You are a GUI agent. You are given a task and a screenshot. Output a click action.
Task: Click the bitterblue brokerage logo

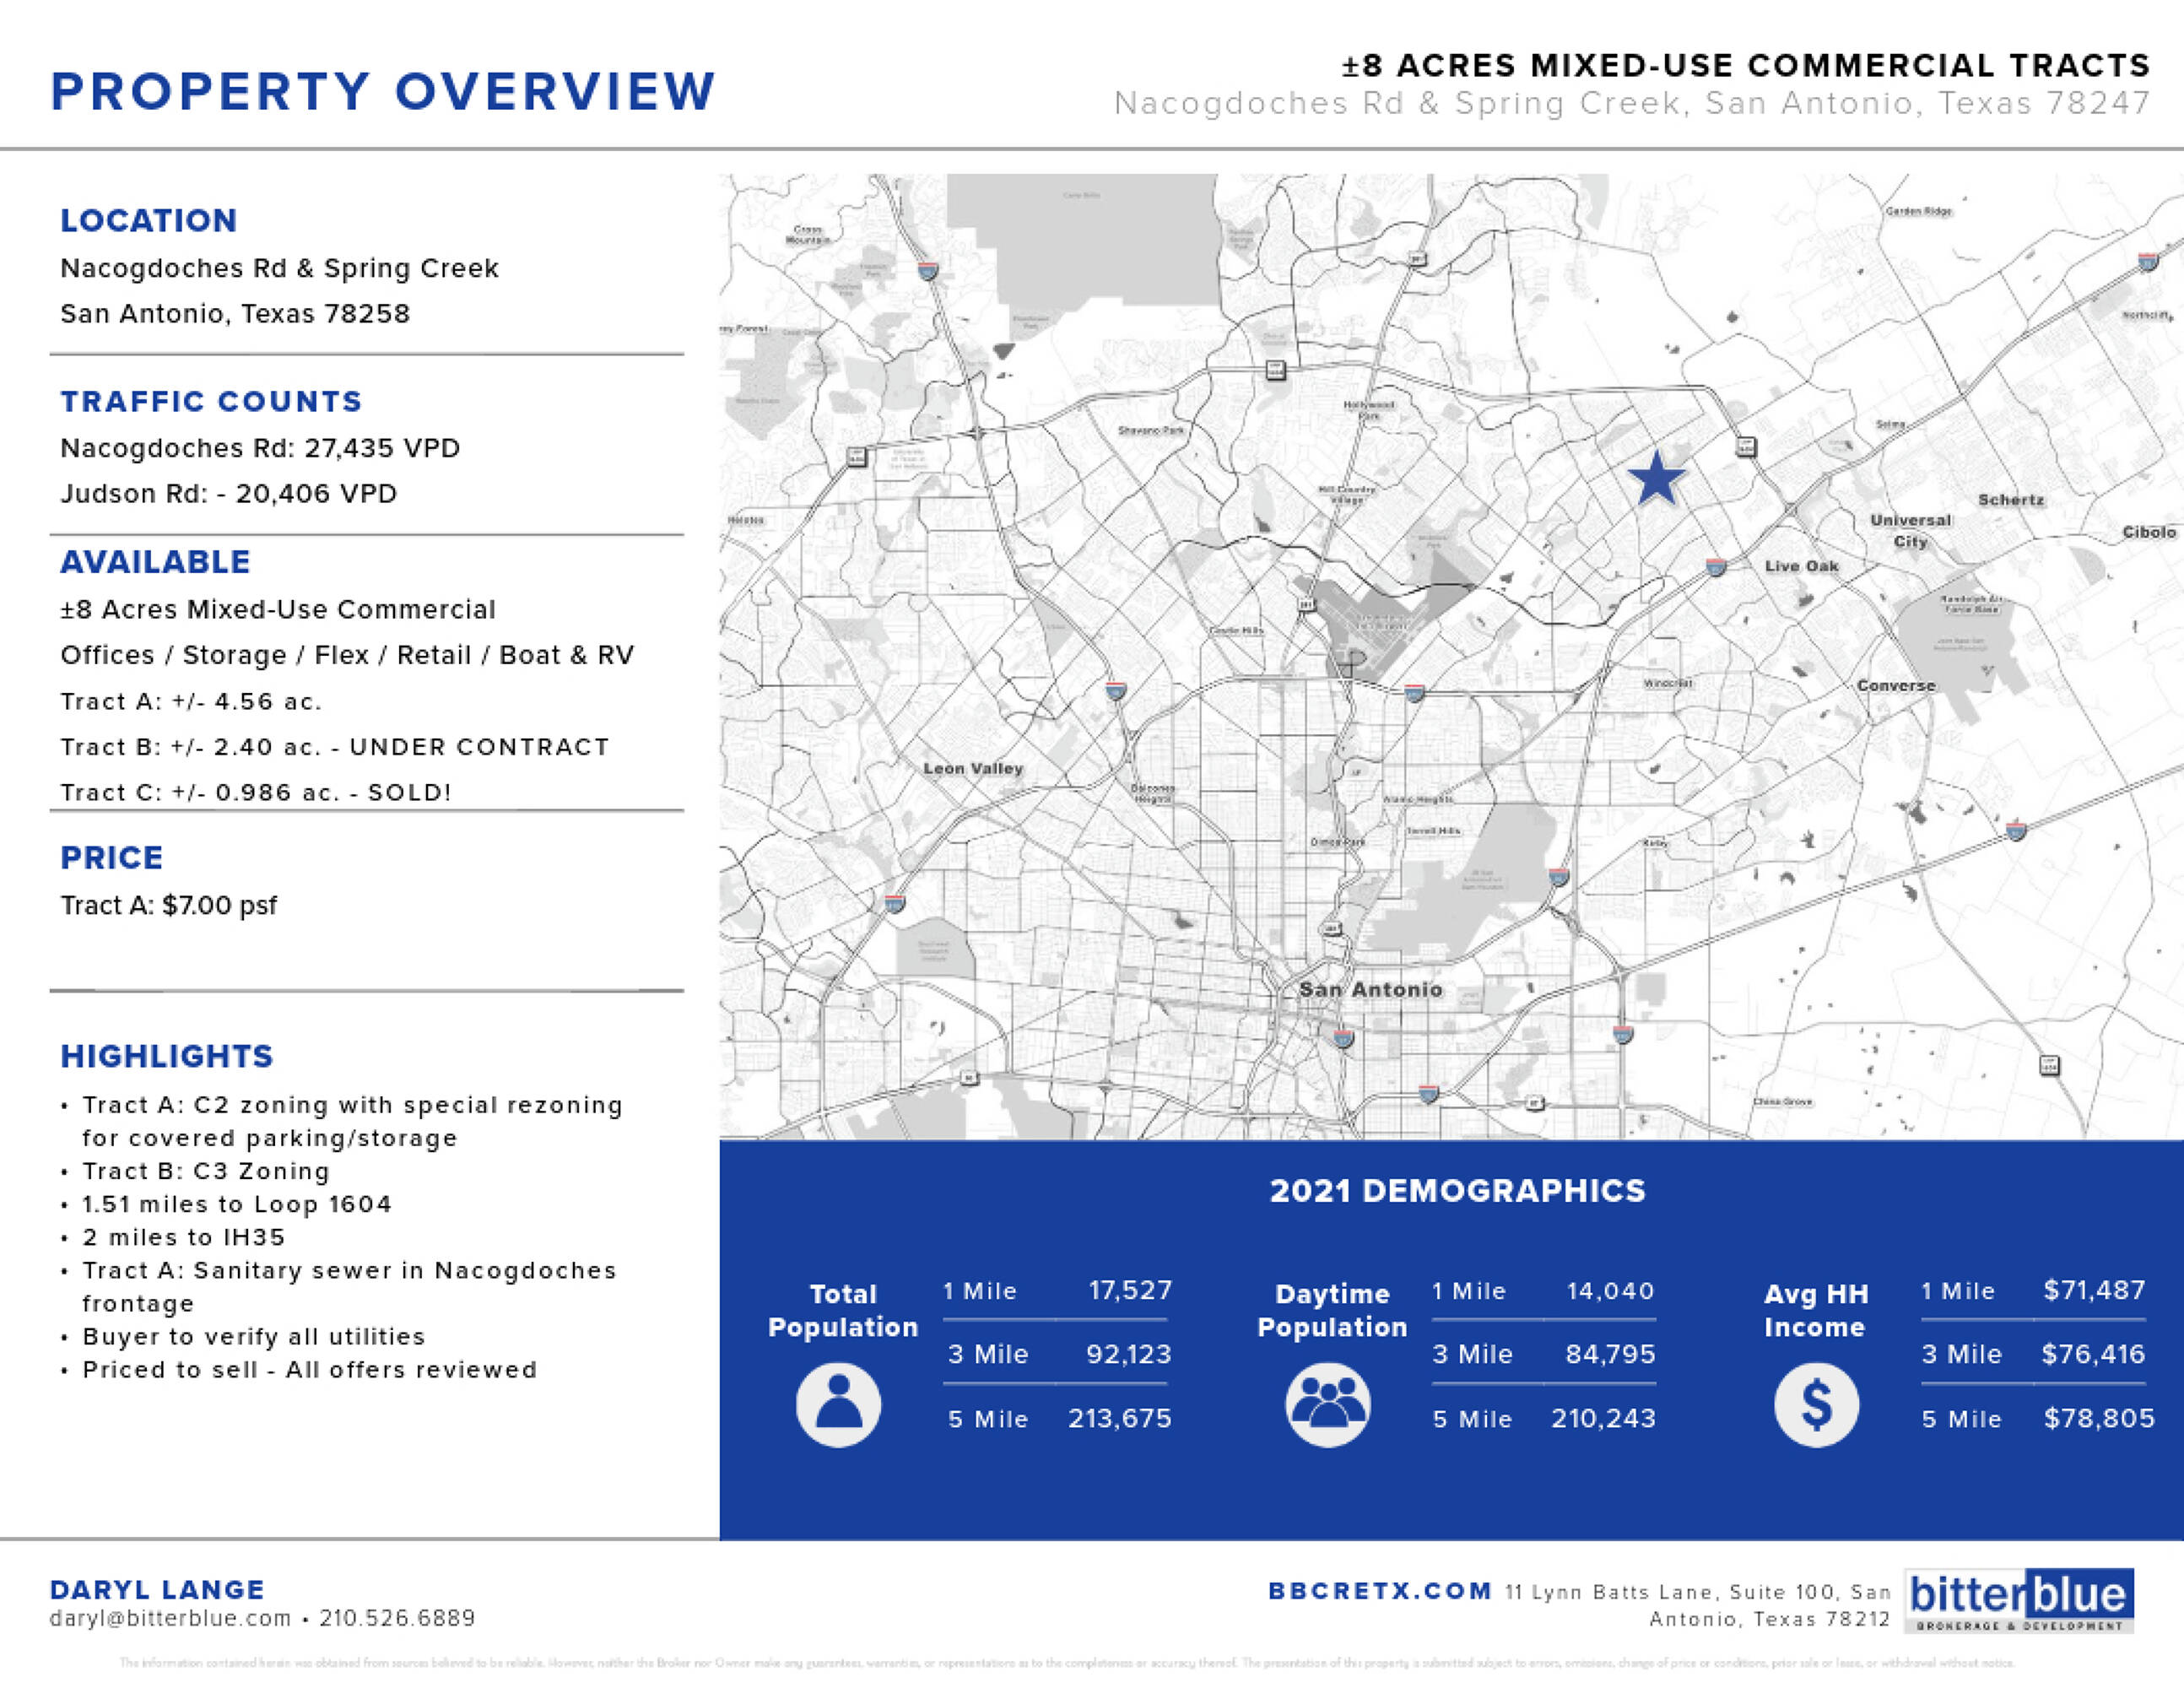click(x=2019, y=1598)
